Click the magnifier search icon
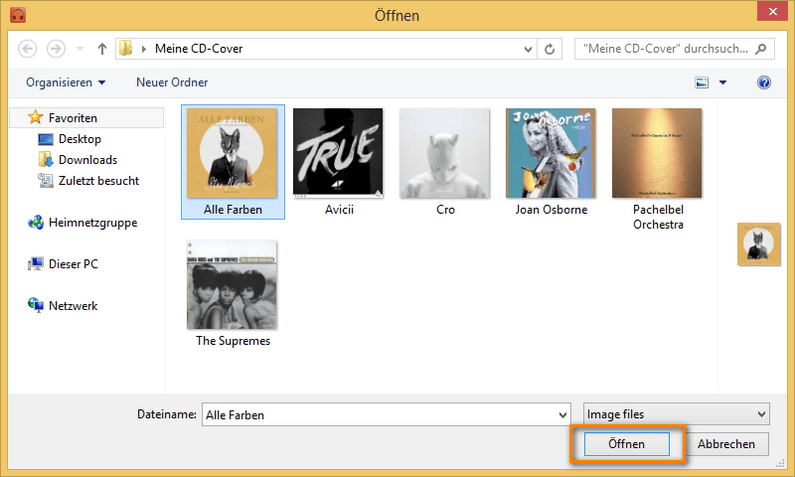 click(761, 49)
